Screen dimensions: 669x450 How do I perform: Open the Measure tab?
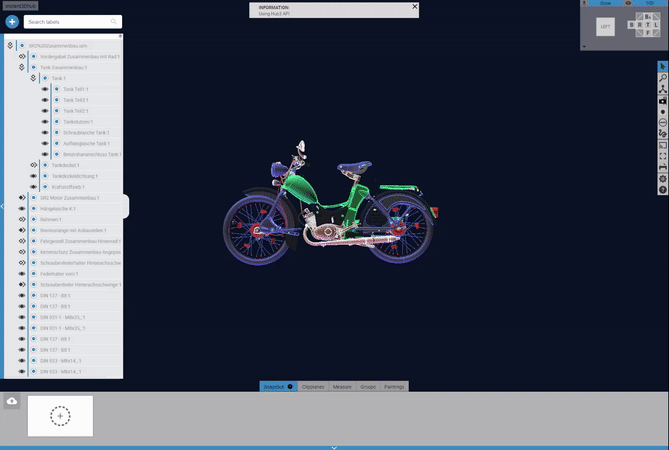(343, 386)
